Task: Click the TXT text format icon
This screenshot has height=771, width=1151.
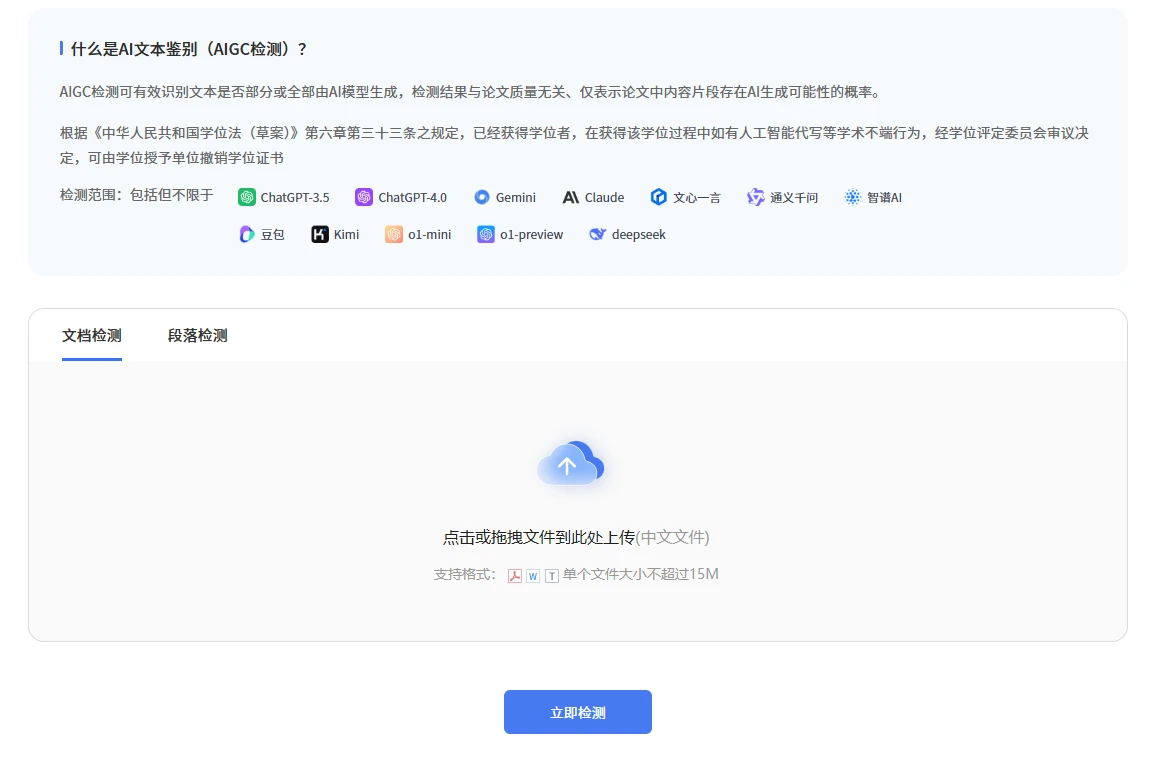Action: click(551, 575)
